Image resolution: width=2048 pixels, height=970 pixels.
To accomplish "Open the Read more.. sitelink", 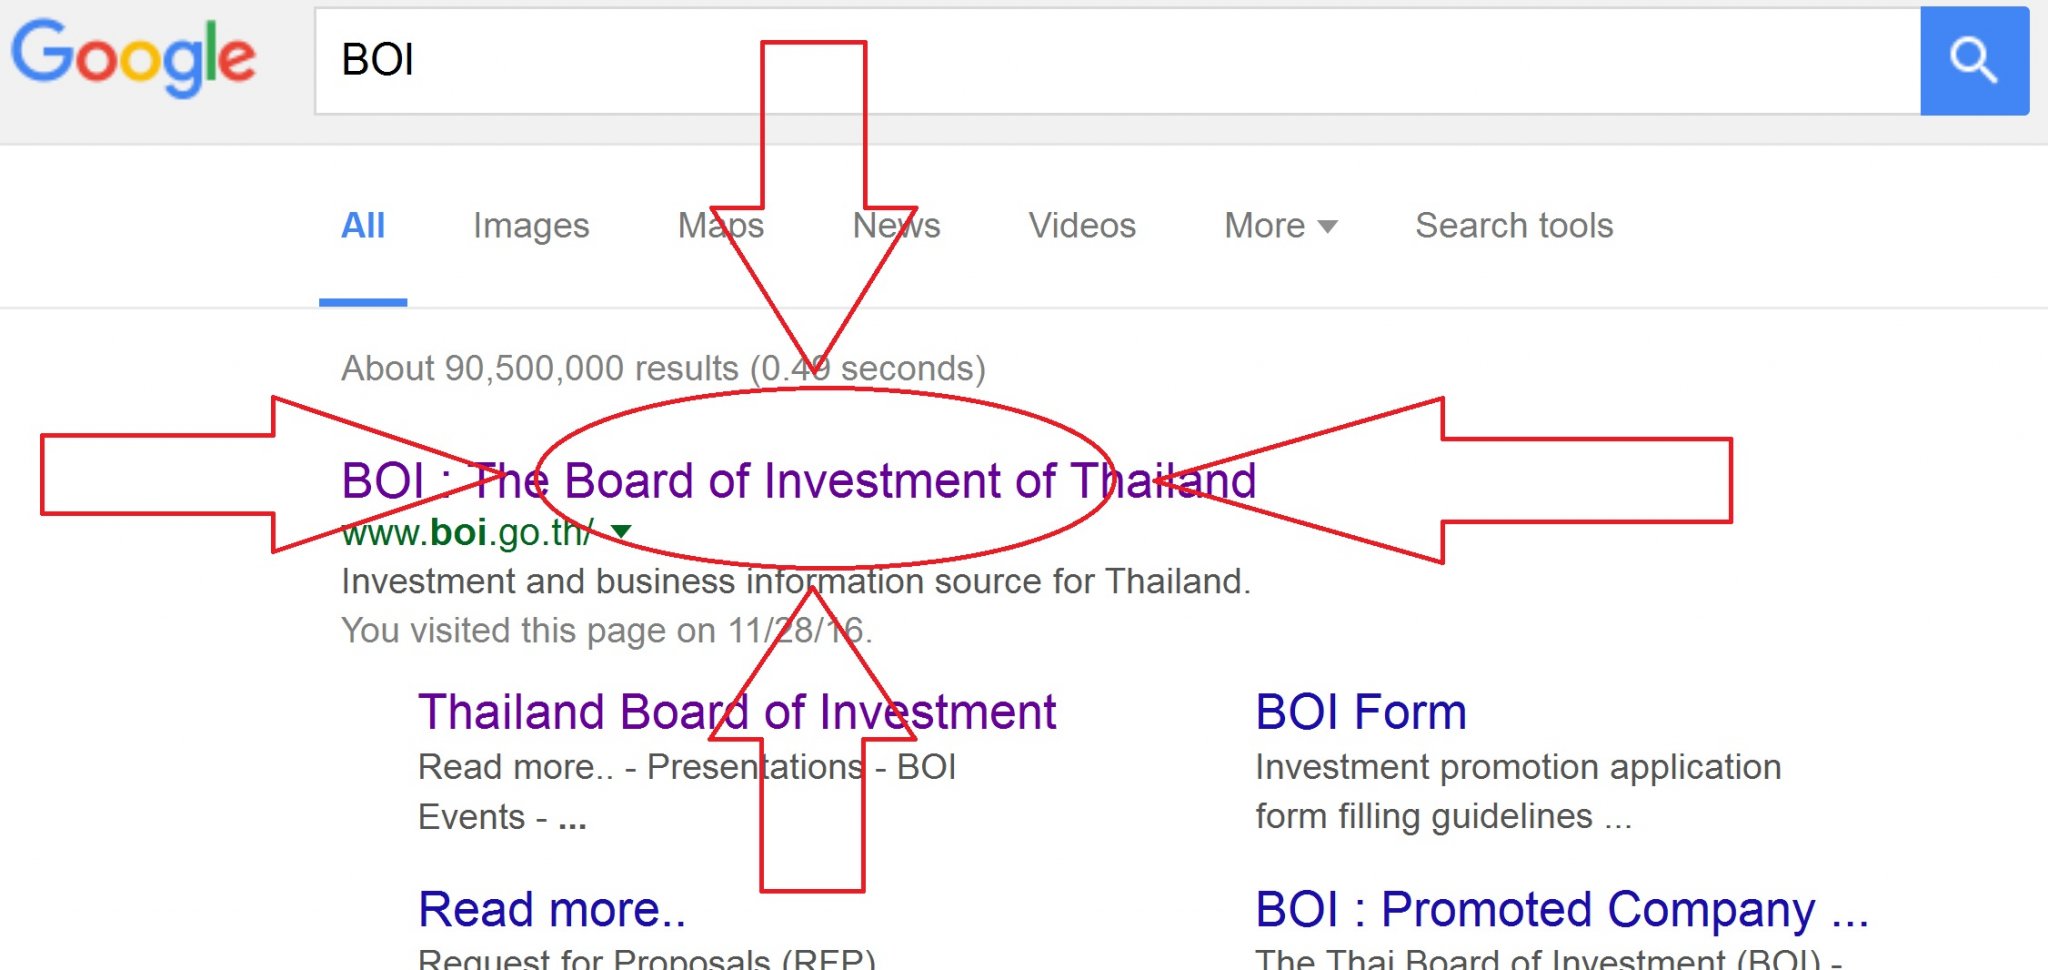I will click(x=552, y=909).
